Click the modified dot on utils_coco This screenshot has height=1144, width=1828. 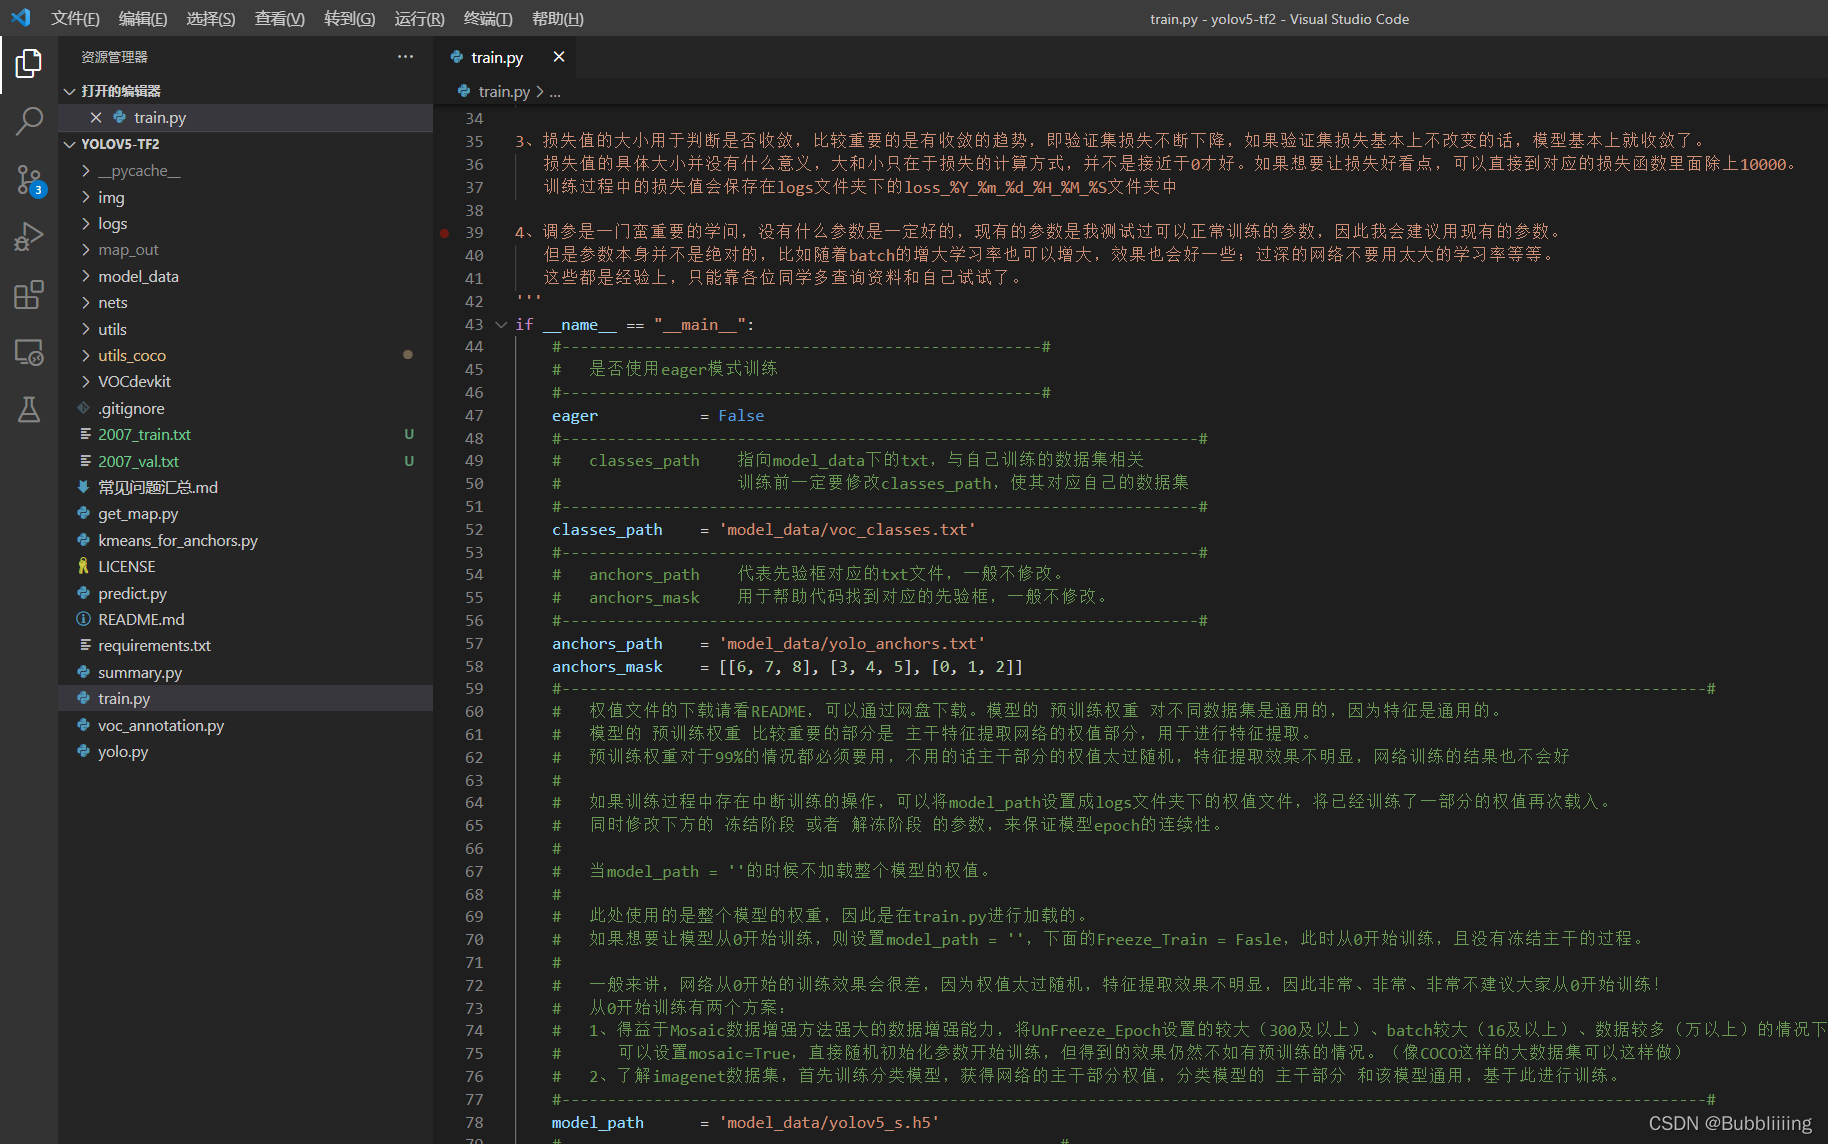408,355
